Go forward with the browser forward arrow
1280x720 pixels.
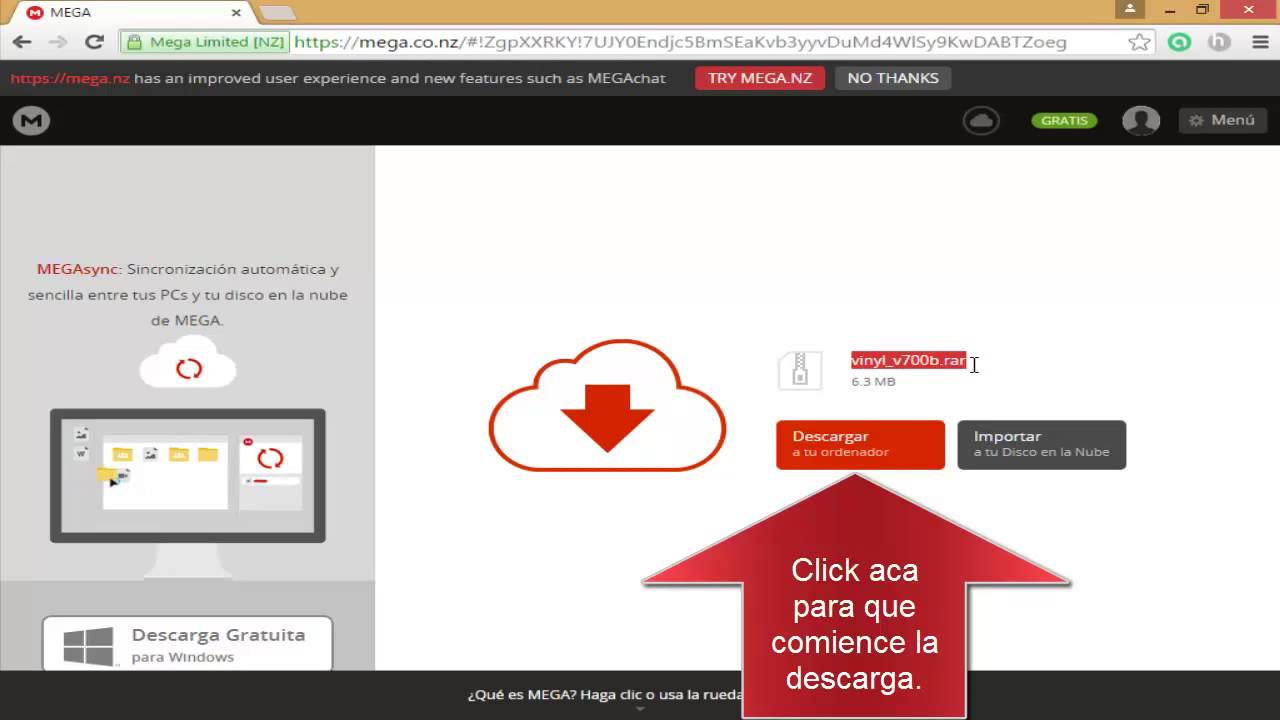pos(58,42)
